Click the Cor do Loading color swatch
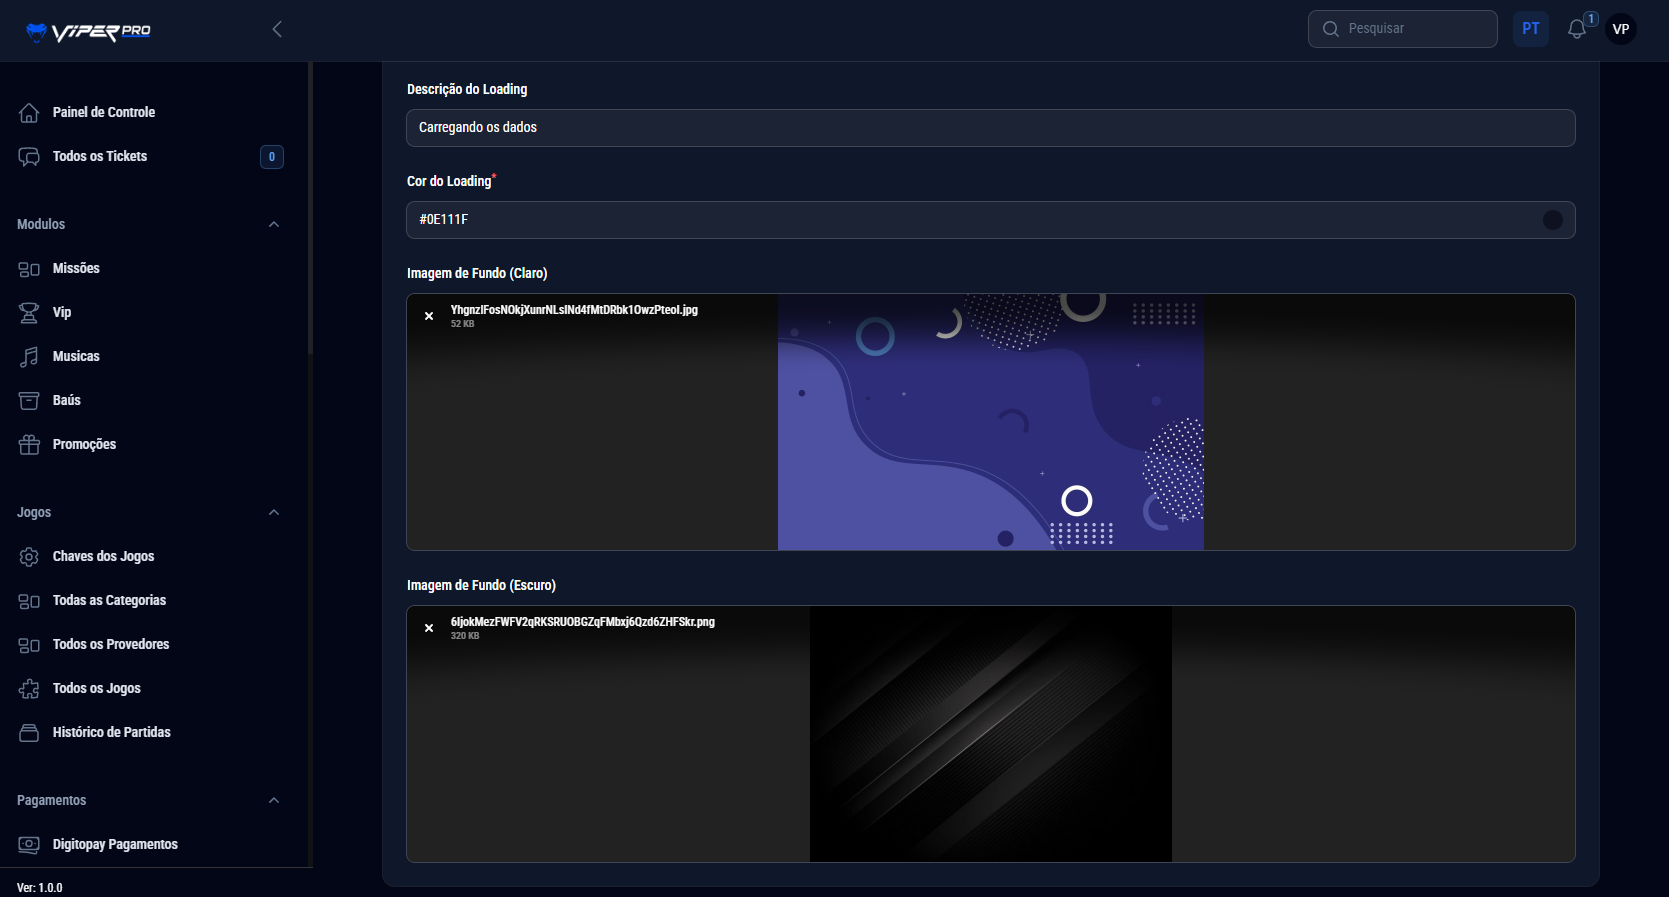 point(1552,220)
